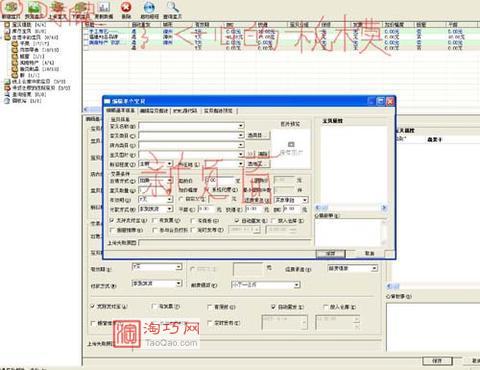This screenshot has height=370, width=480.
Task: Open 运费承担 dropdown in main window
Action: (374, 268)
